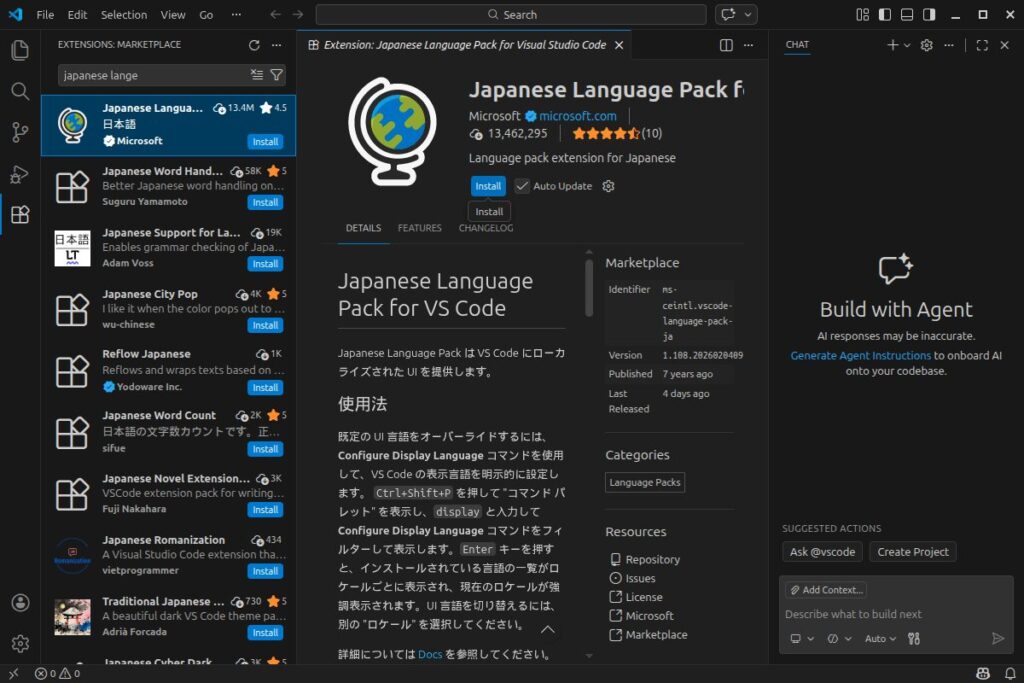Refresh the extensions marketplace list
The width and height of the screenshot is (1024, 683).
point(254,45)
